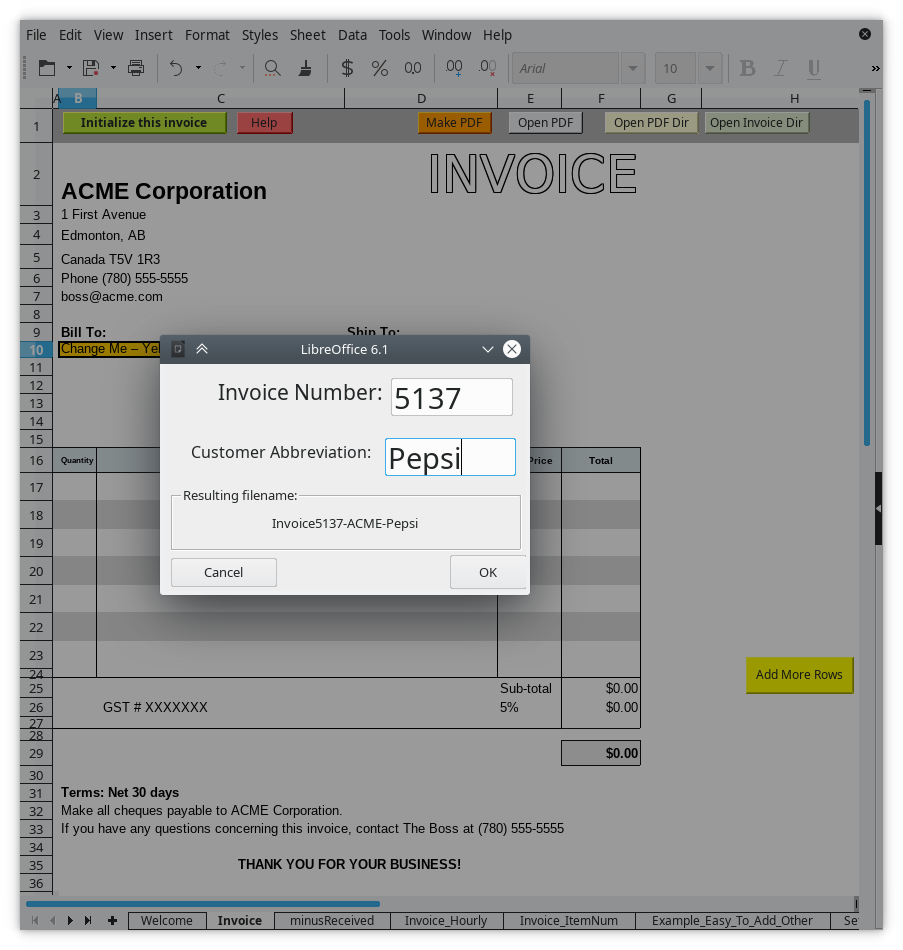Click the Save document toolbar icon

click(x=91, y=68)
